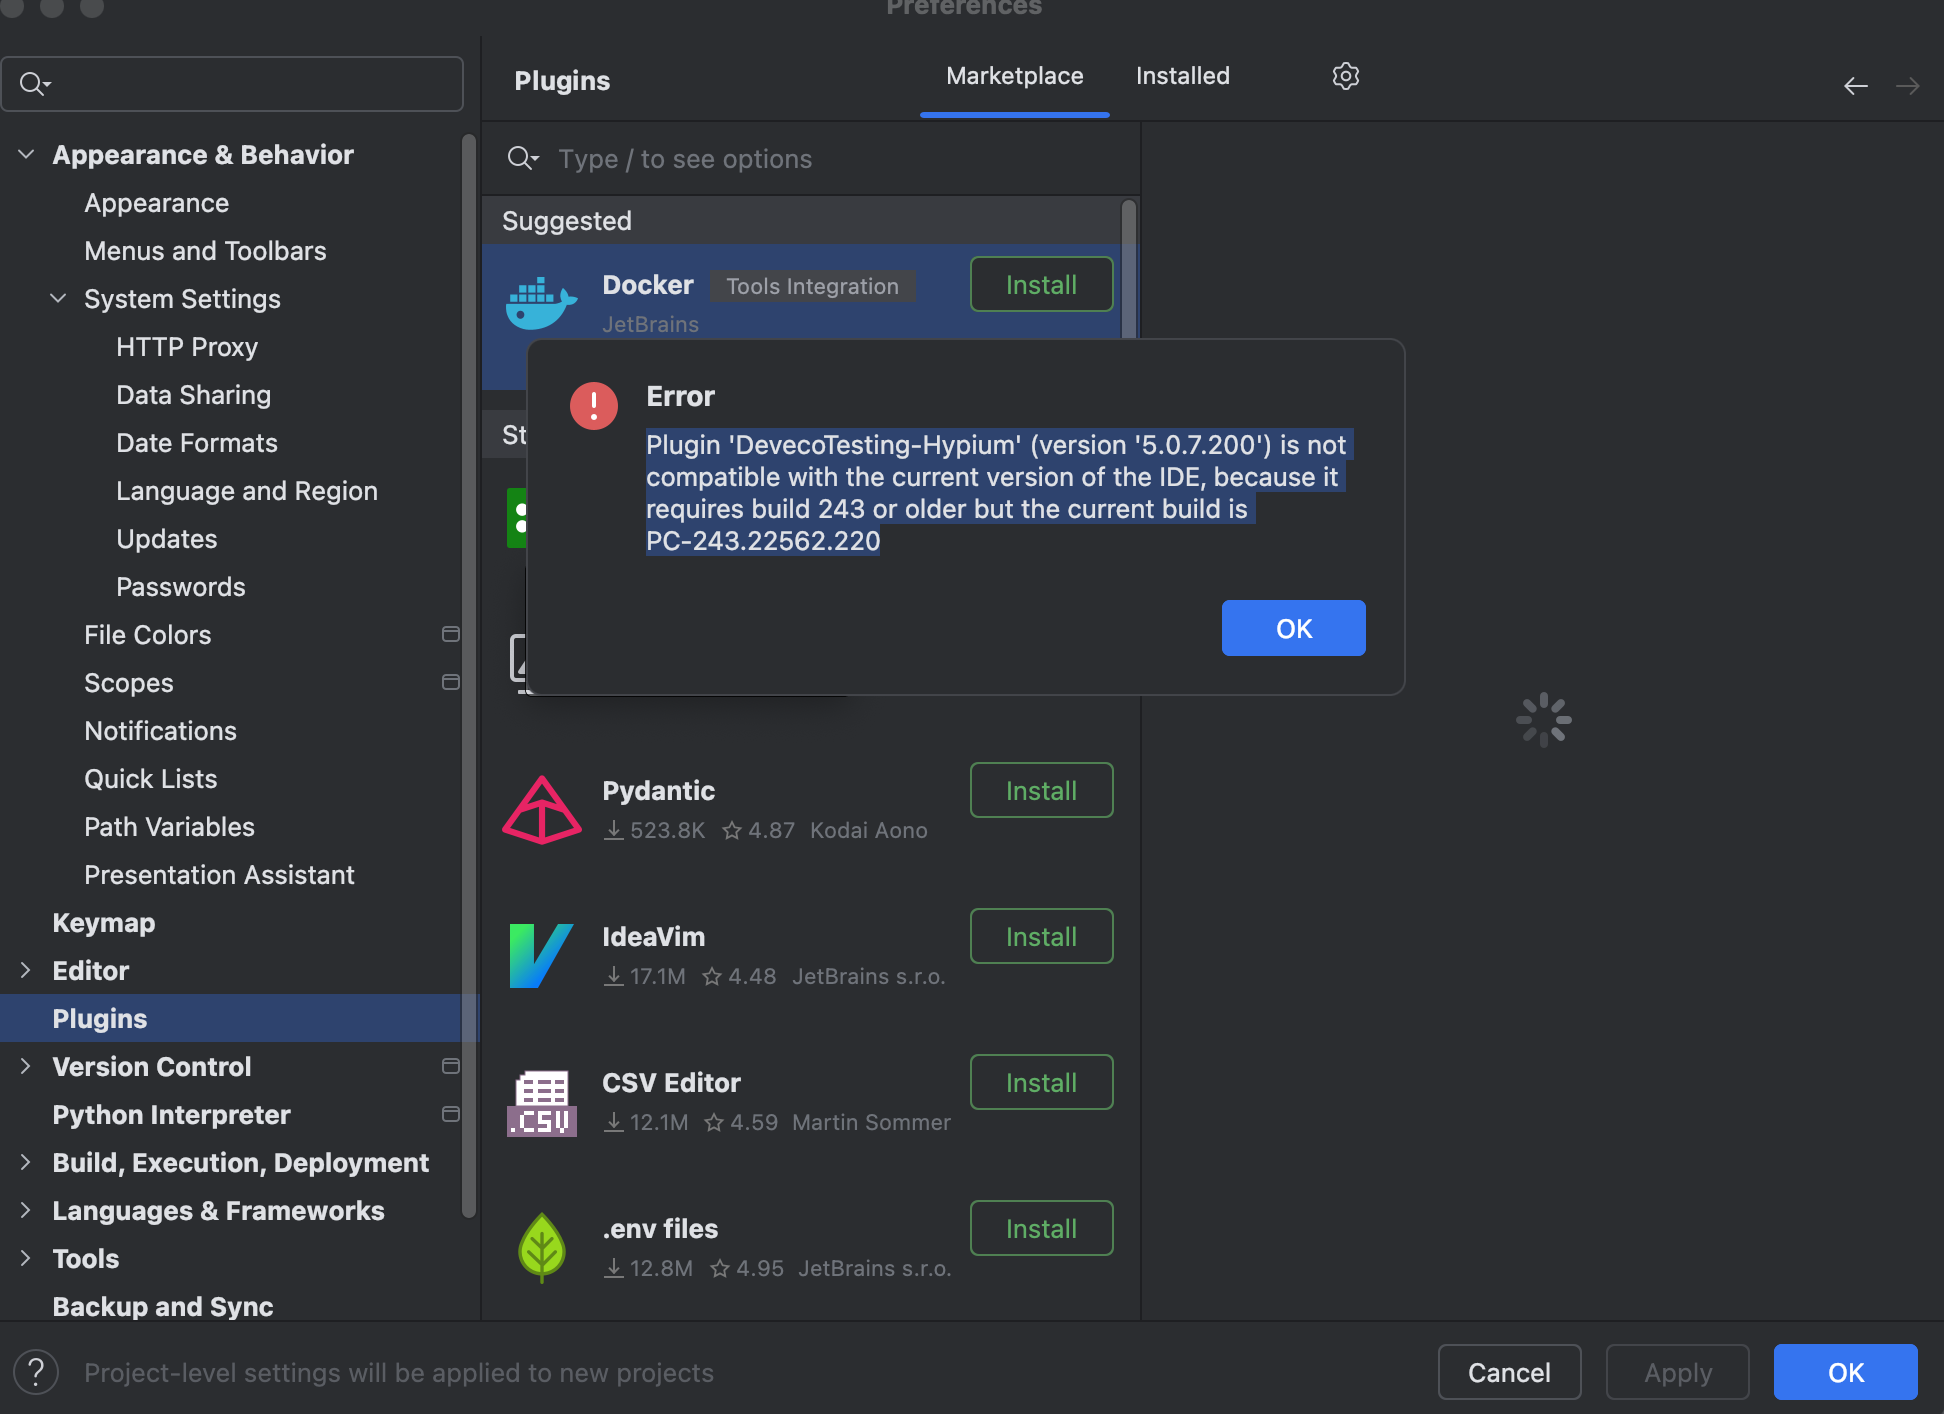Viewport: 1944px width, 1414px height.
Task: Click the IdeaVim plugin name
Action: coord(653,936)
